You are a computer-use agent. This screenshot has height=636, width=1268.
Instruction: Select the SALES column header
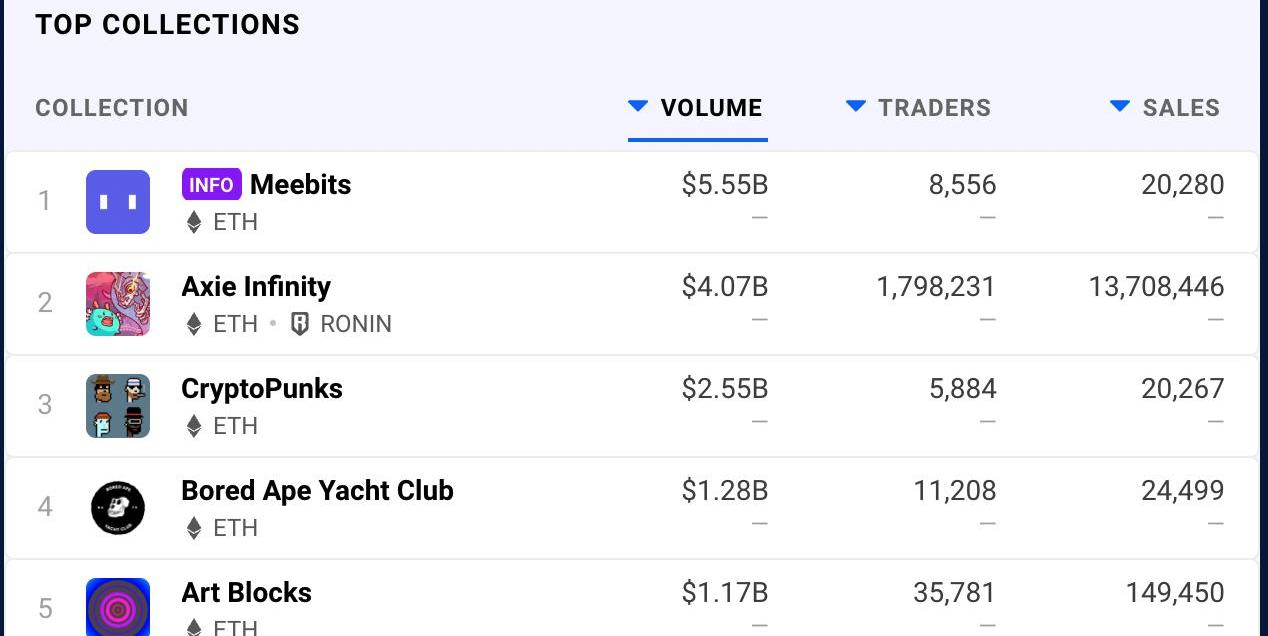[x=1181, y=108]
